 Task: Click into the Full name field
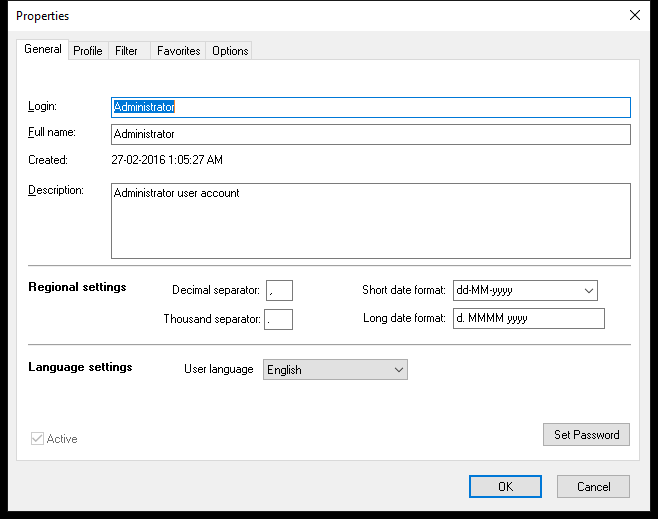coord(371,134)
